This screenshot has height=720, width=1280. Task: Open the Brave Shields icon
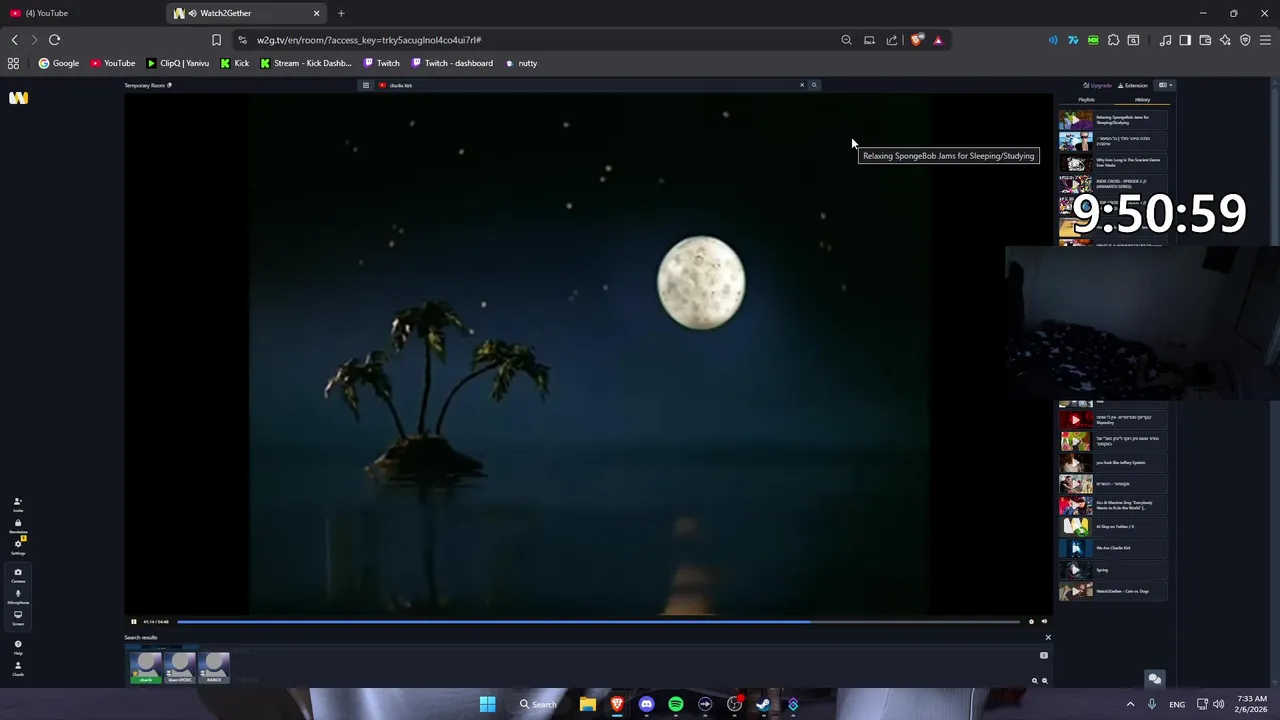point(917,40)
